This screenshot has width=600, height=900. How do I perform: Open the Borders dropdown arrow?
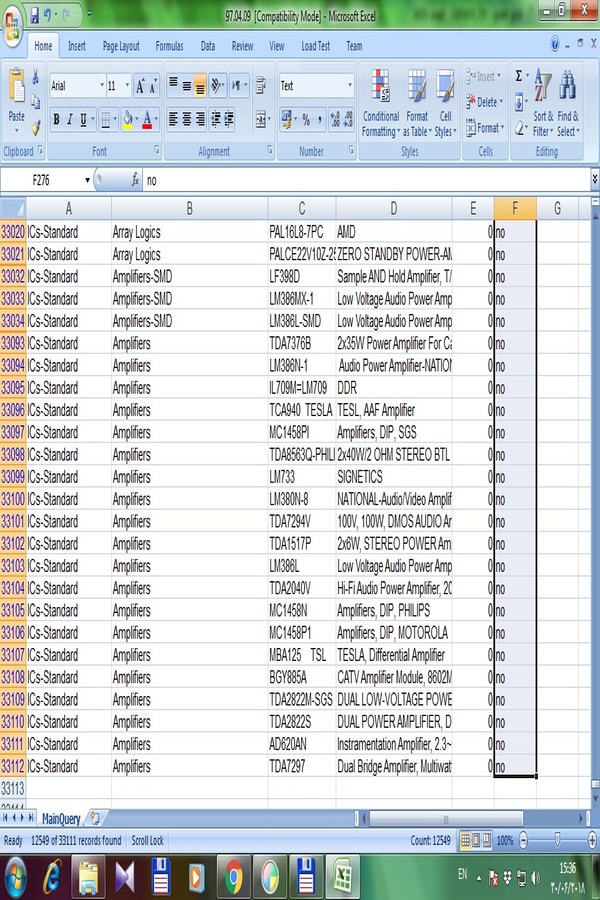[x=115, y=119]
